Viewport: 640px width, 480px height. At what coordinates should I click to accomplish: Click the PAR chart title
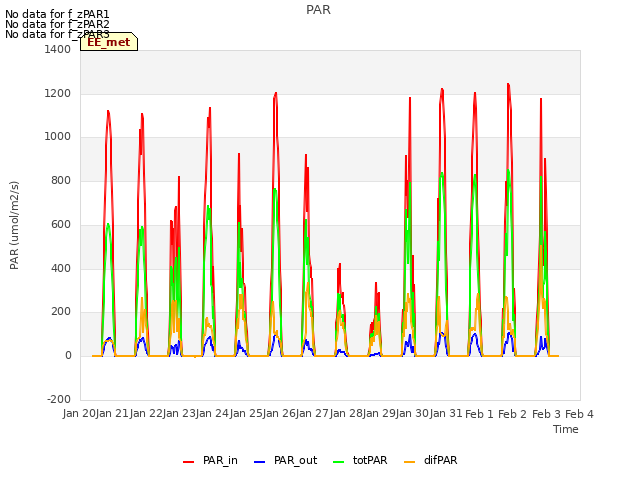coord(318,10)
